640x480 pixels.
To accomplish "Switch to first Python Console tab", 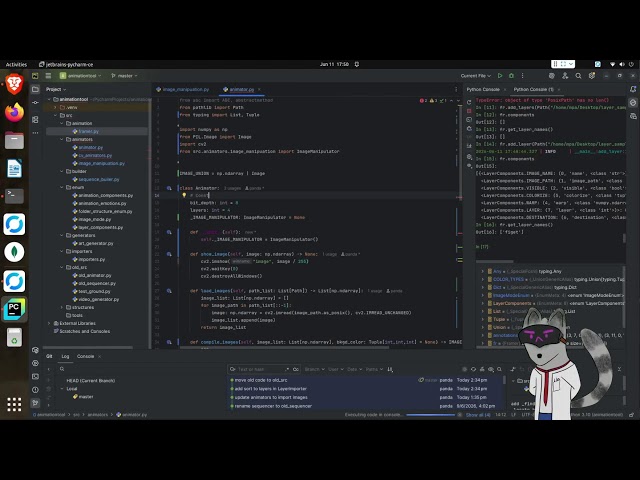I will [x=483, y=89].
